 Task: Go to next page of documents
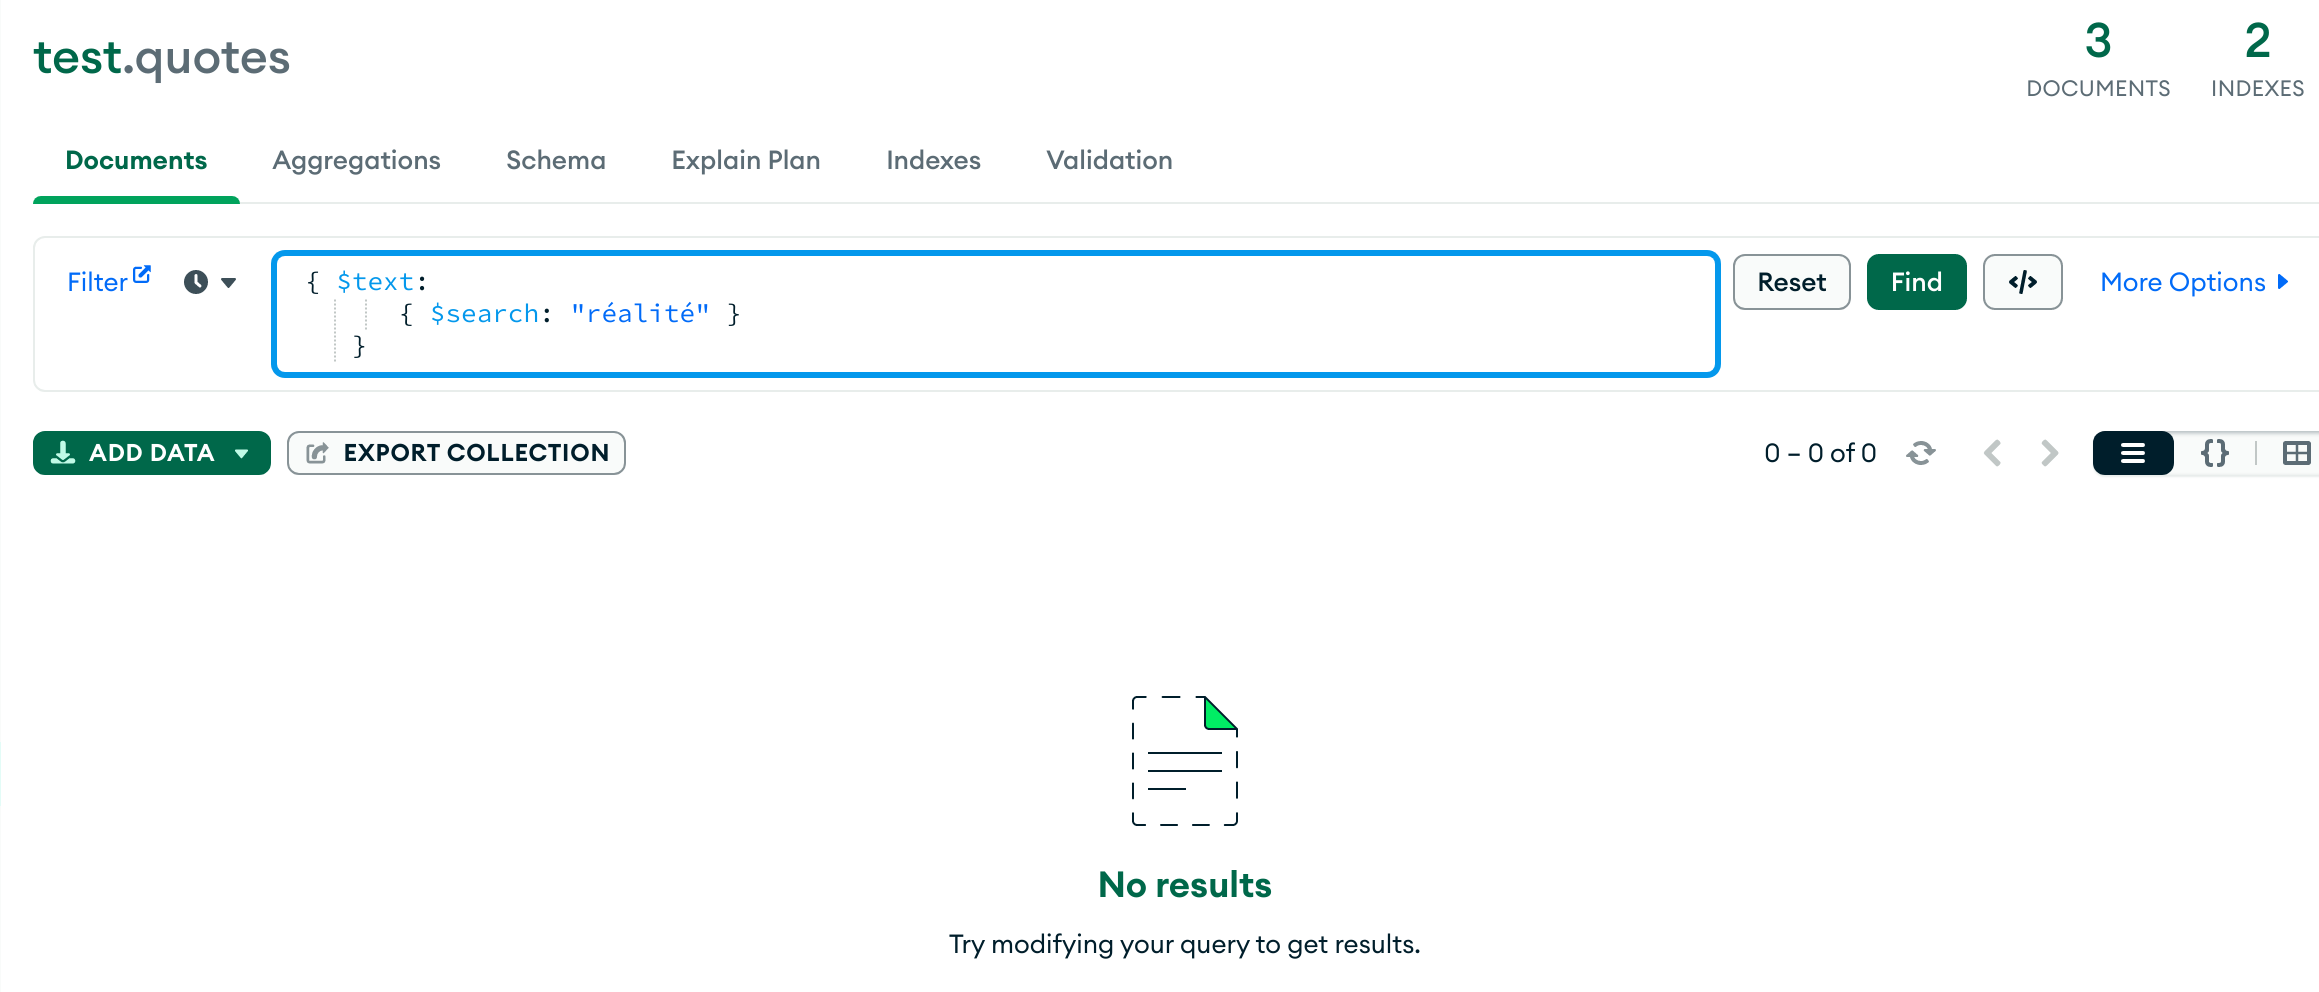click(2049, 452)
